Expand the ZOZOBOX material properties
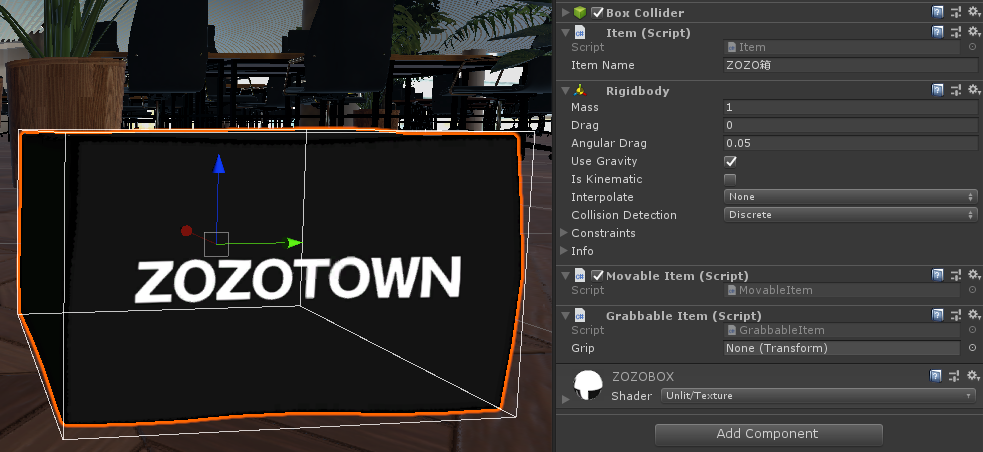The image size is (983, 452). [x=566, y=399]
